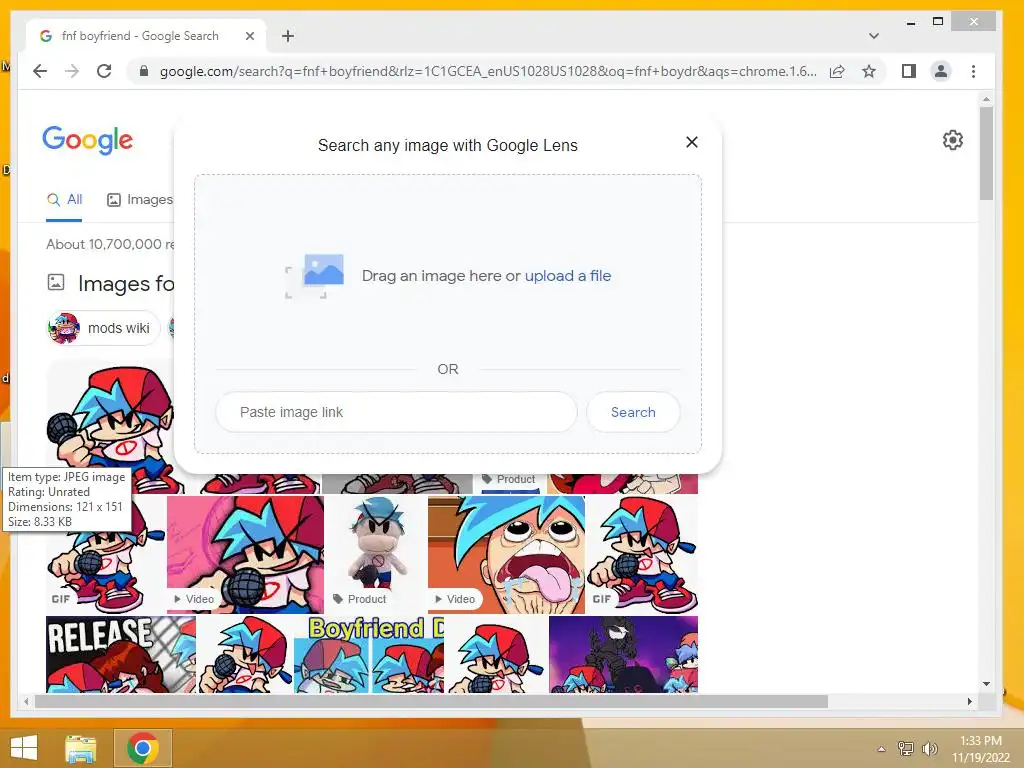Click the scroll down arrow
The width and height of the screenshot is (1024, 768).
click(986, 684)
